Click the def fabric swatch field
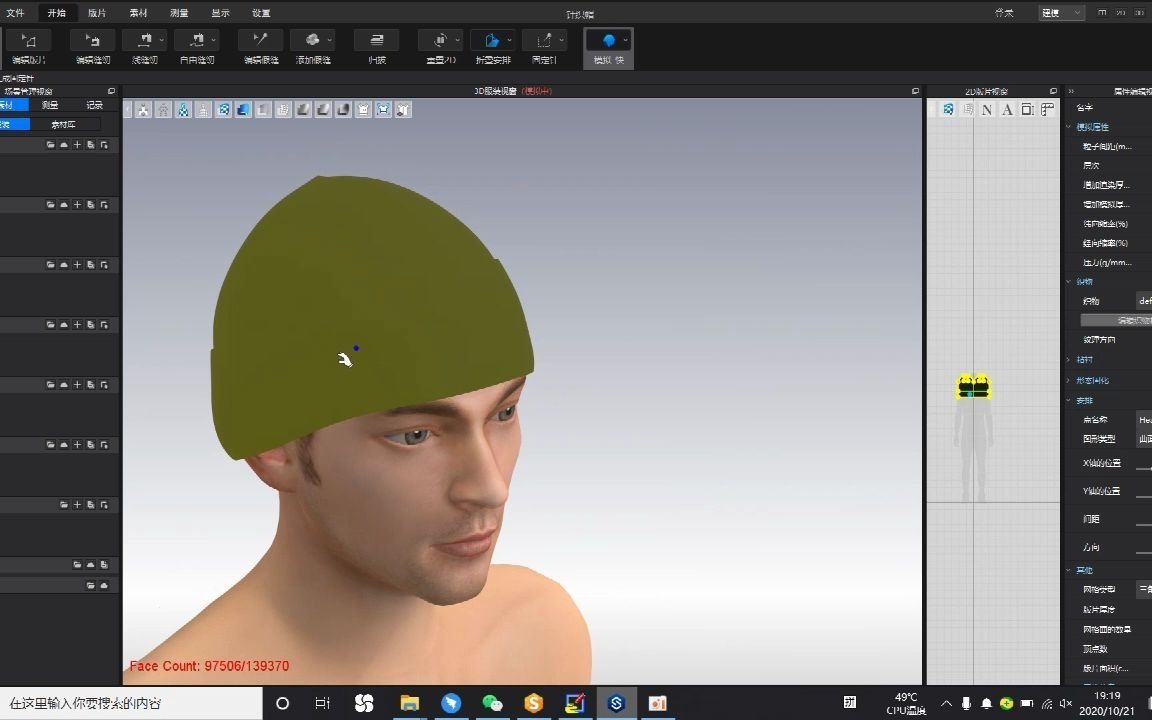The width and height of the screenshot is (1152, 720). pos(1144,301)
